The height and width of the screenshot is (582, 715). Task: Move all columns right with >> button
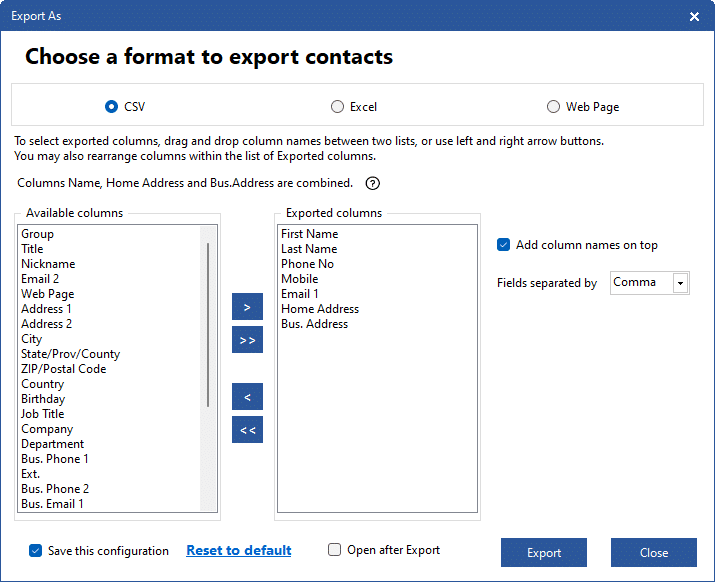click(x=247, y=340)
